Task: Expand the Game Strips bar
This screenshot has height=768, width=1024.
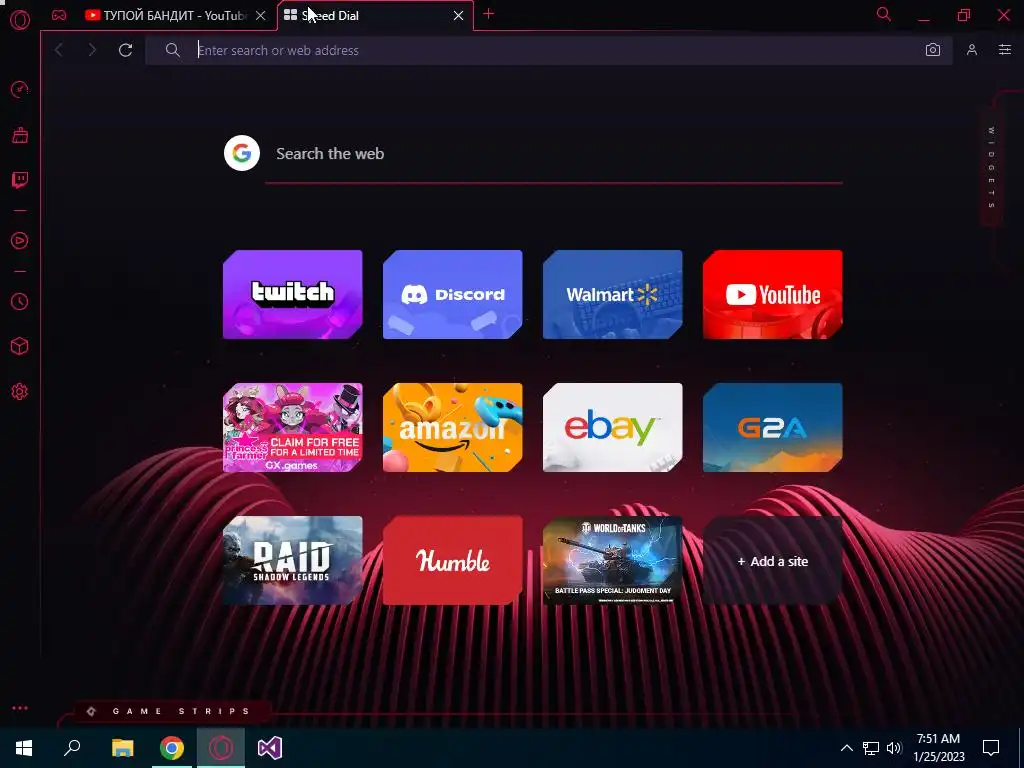Action: click(x=170, y=711)
